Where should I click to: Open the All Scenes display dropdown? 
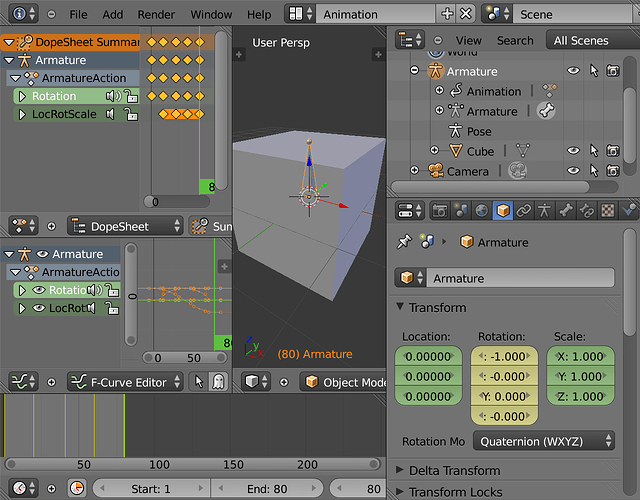coord(593,40)
